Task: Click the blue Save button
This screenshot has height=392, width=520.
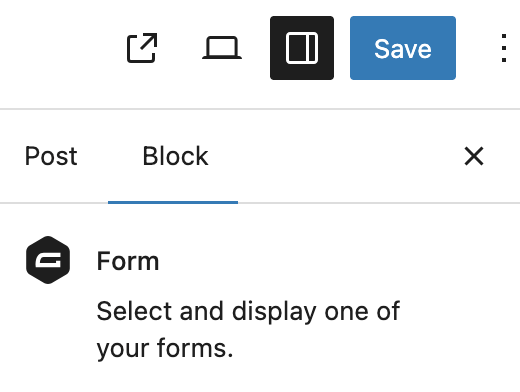Action: point(403,48)
